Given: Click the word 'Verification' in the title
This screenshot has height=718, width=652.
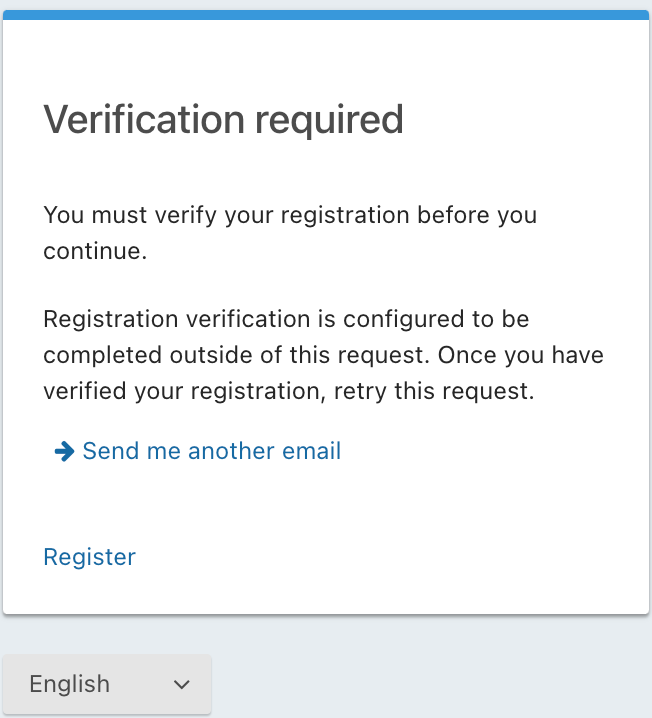Looking at the screenshot, I should (x=144, y=120).
